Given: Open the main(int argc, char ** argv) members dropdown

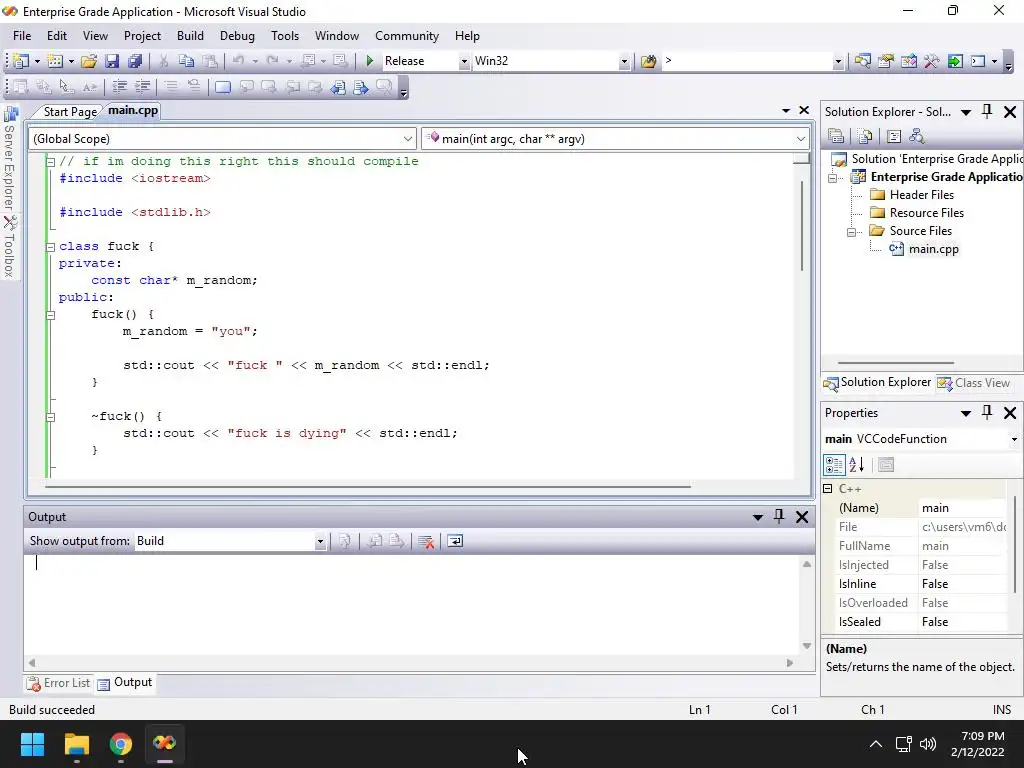Looking at the screenshot, I should (x=801, y=138).
